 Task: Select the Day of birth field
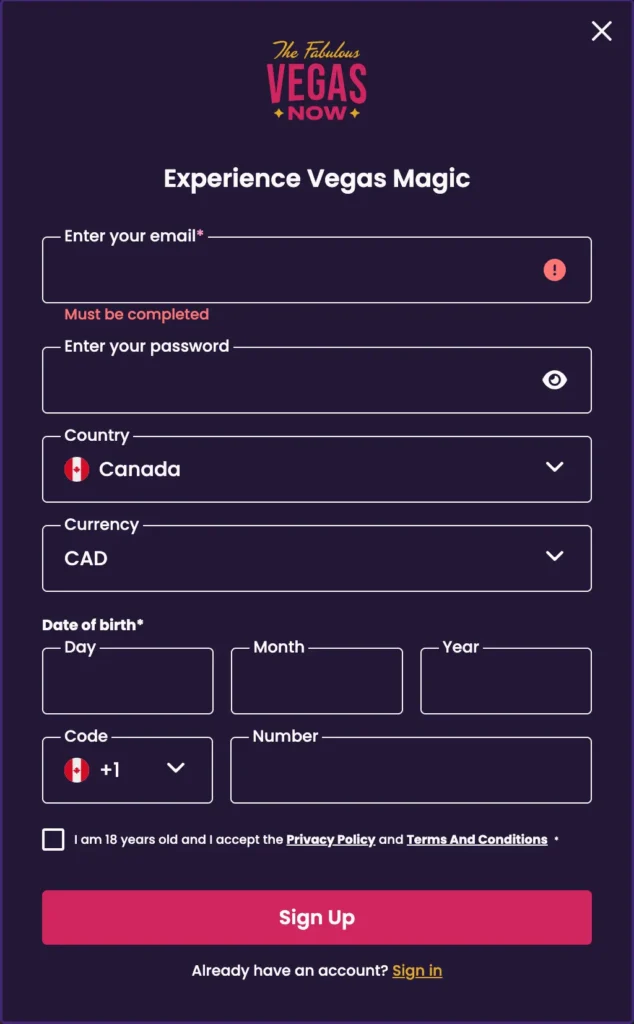[128, 682]
